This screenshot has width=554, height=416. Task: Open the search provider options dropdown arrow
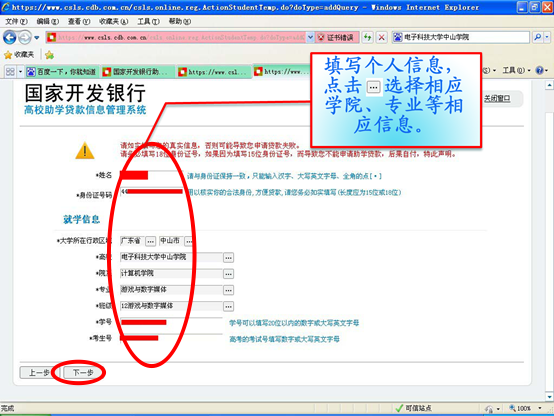547,37
